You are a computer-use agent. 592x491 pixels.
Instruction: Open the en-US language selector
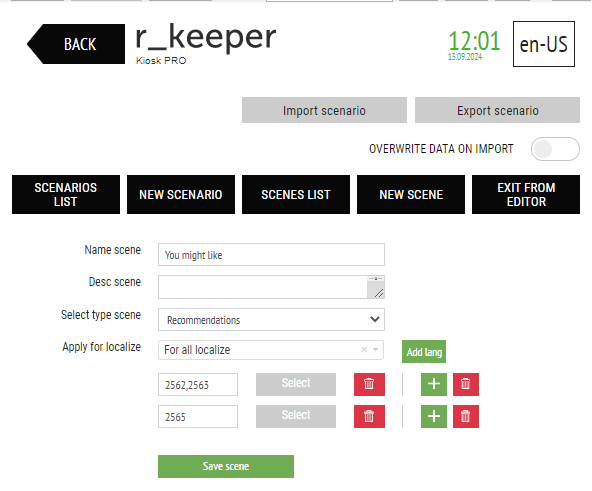tap(544, 44)
